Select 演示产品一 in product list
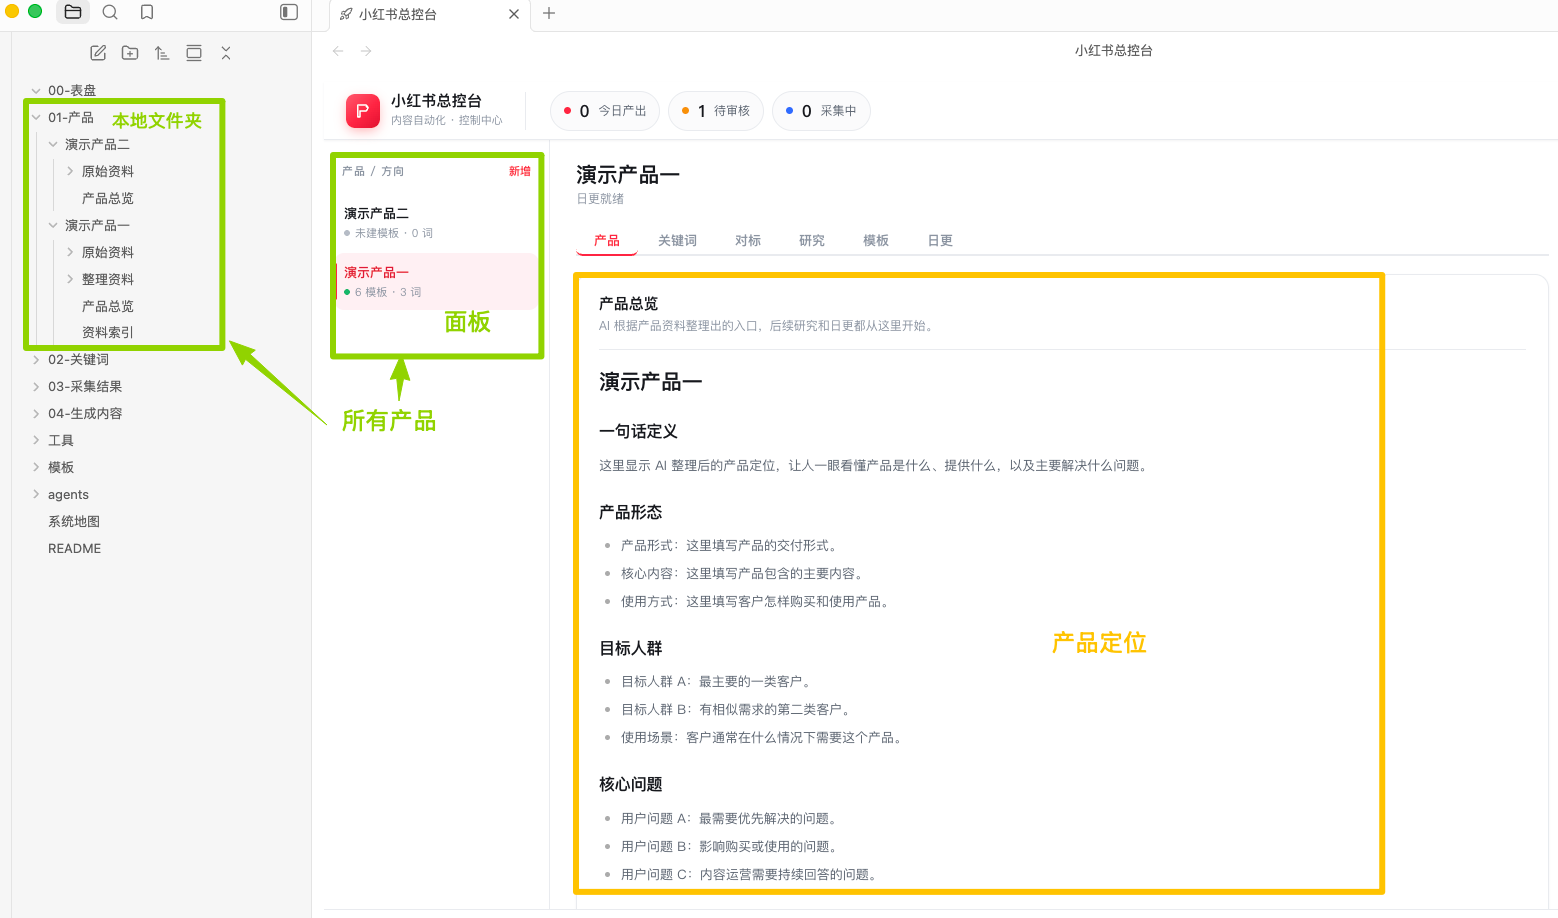 click(x=437, y=281)
